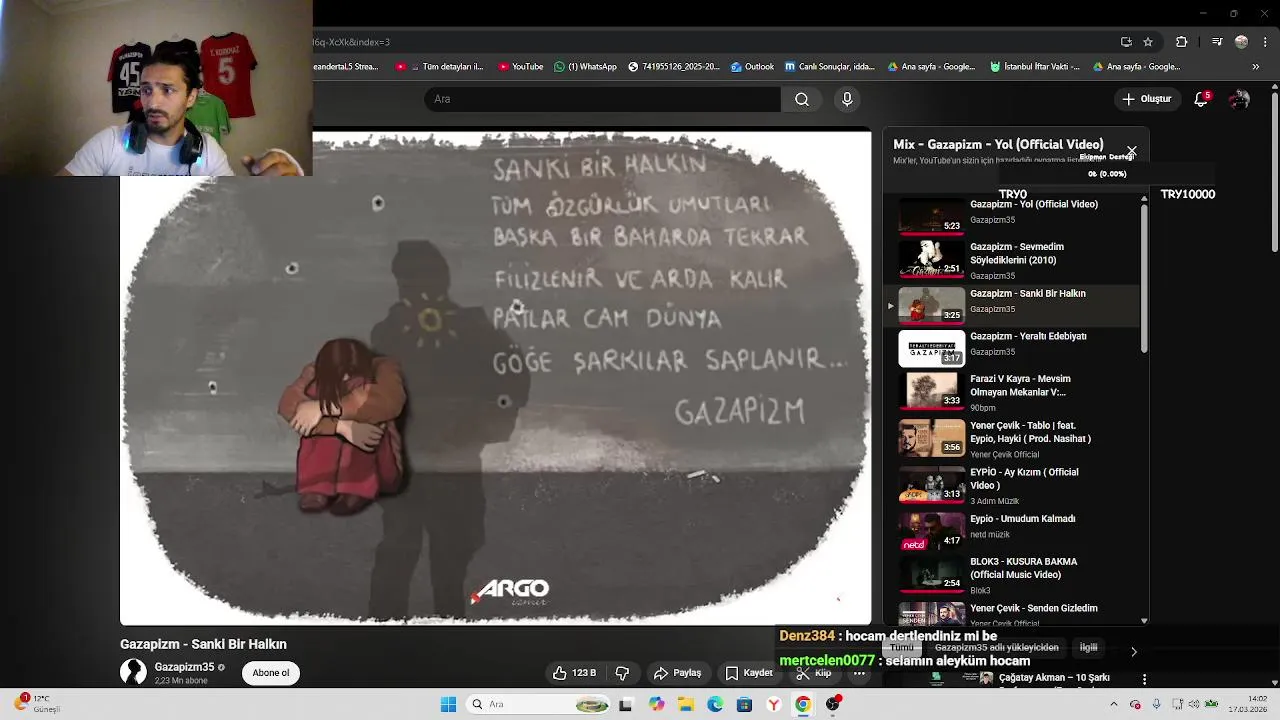Select Farazi V Kayra - Mevsim playlist item
This screenshot has width=1280, height=720.
[1013, 392]
